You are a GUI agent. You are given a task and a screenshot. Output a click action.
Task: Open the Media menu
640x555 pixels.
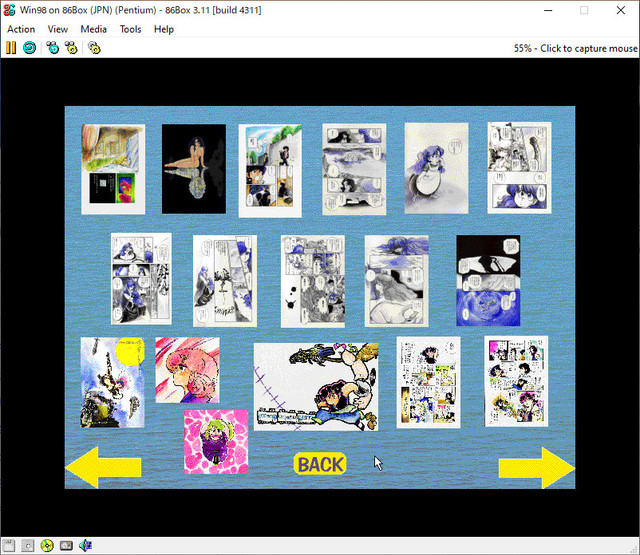click(93, 29)
